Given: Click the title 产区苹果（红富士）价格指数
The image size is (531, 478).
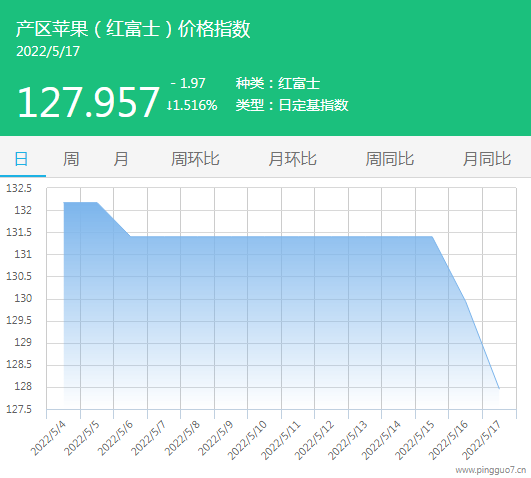Looking at the screenshot, I should [x=133, y=28].
